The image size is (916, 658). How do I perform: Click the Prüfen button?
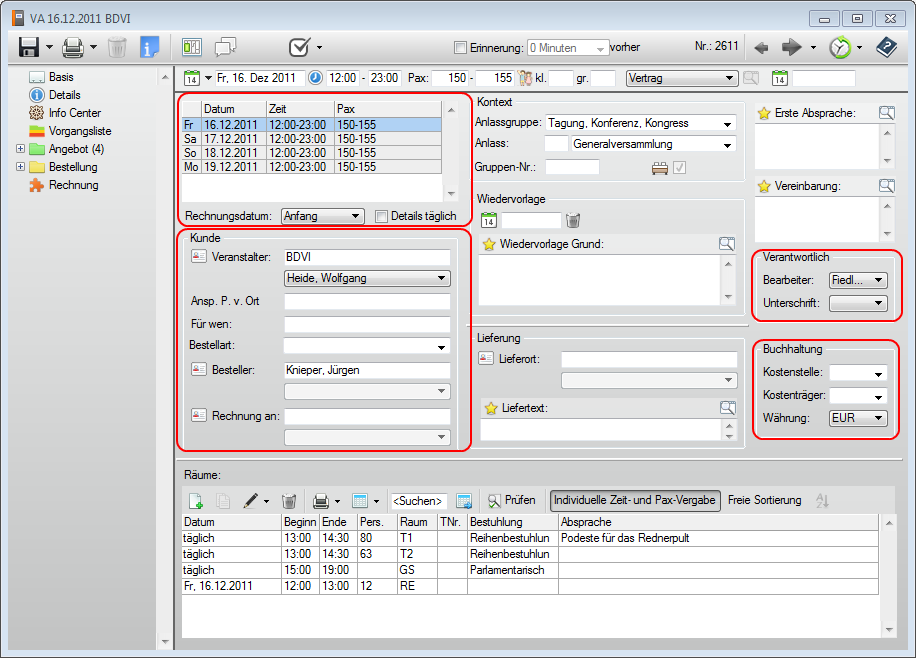[x=511, y=500]
